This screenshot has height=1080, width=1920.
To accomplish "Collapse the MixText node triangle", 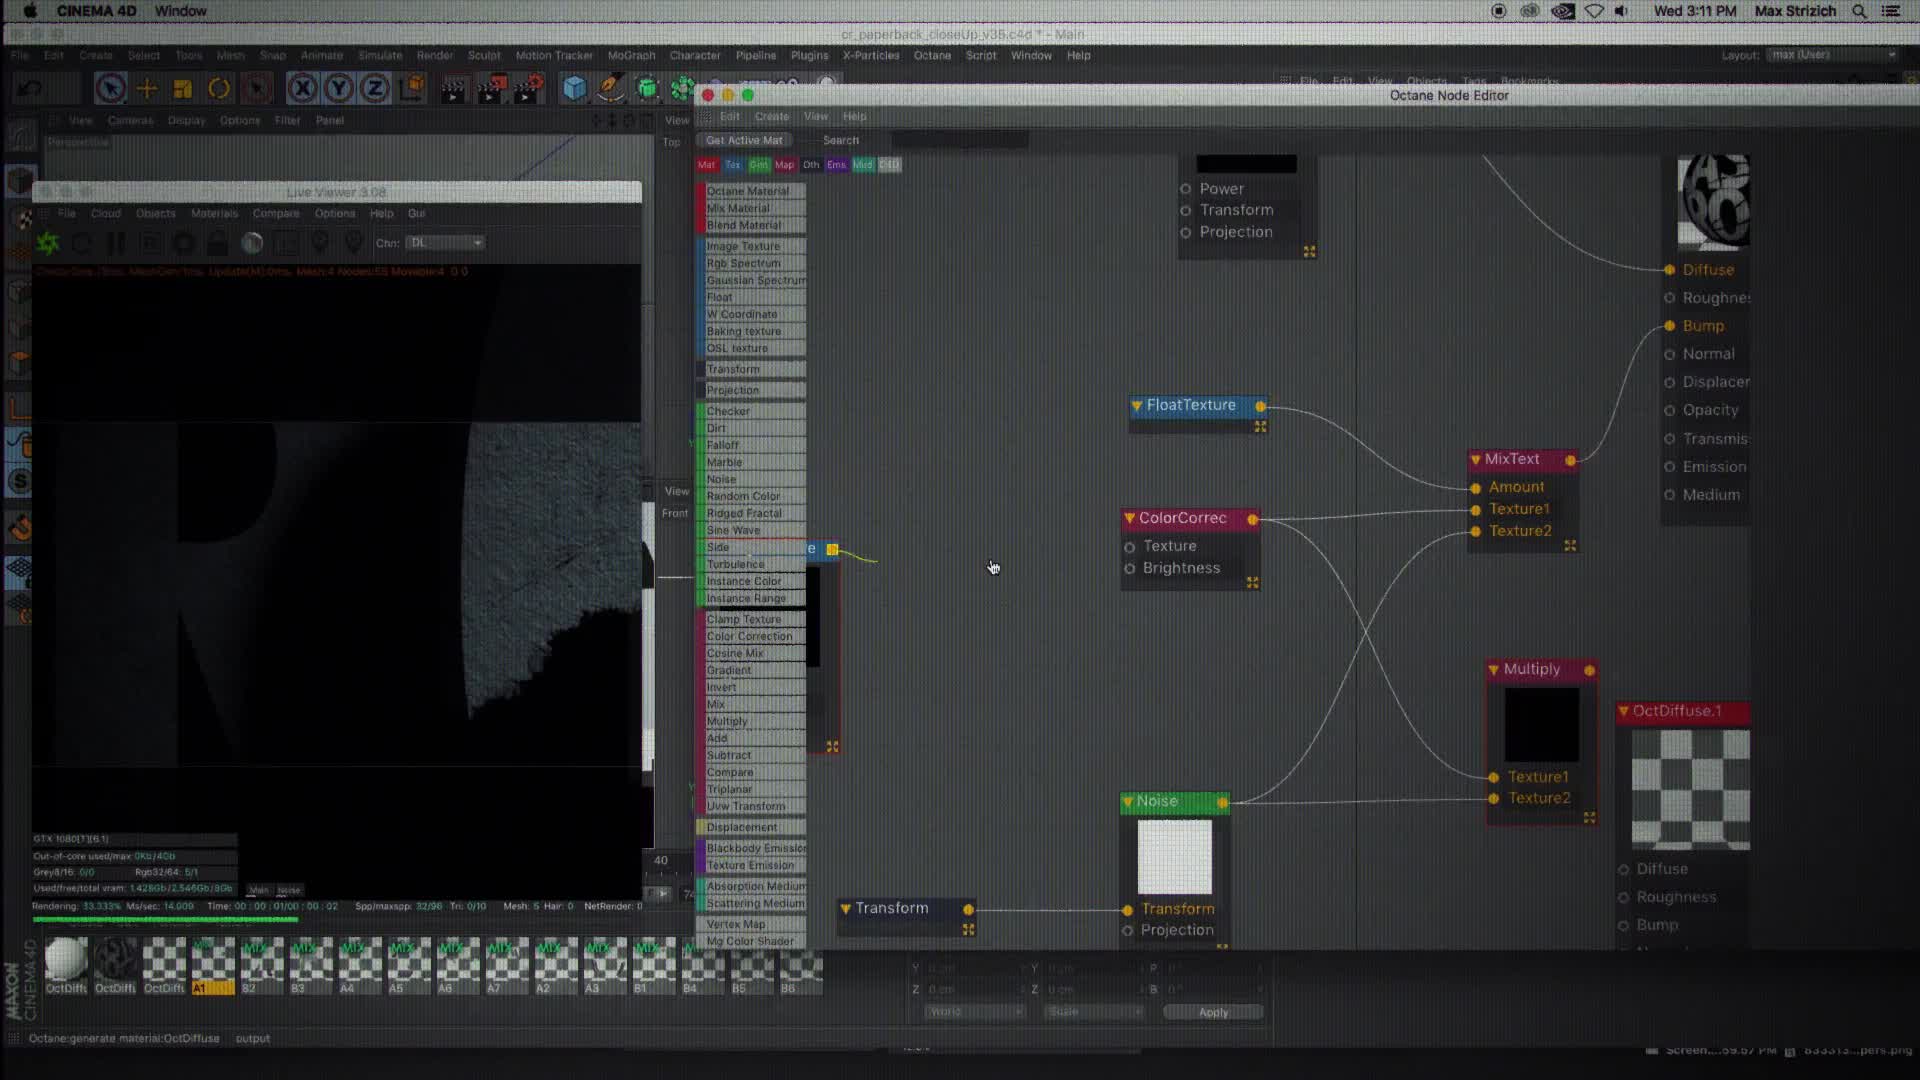I will 1476,460.
